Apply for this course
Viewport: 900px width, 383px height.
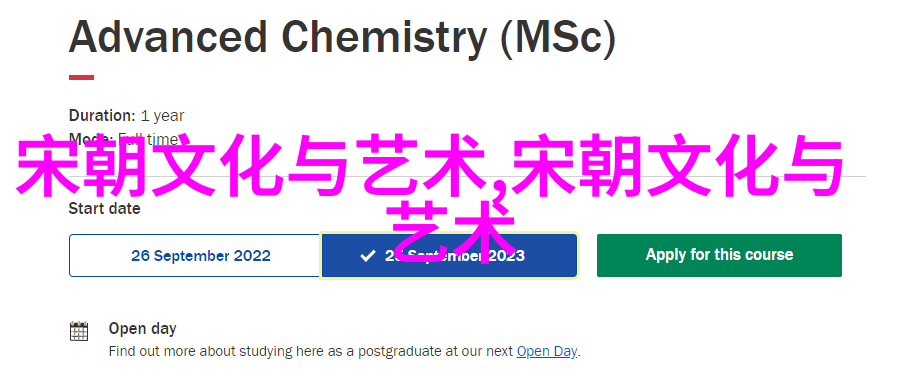point(719,256)
